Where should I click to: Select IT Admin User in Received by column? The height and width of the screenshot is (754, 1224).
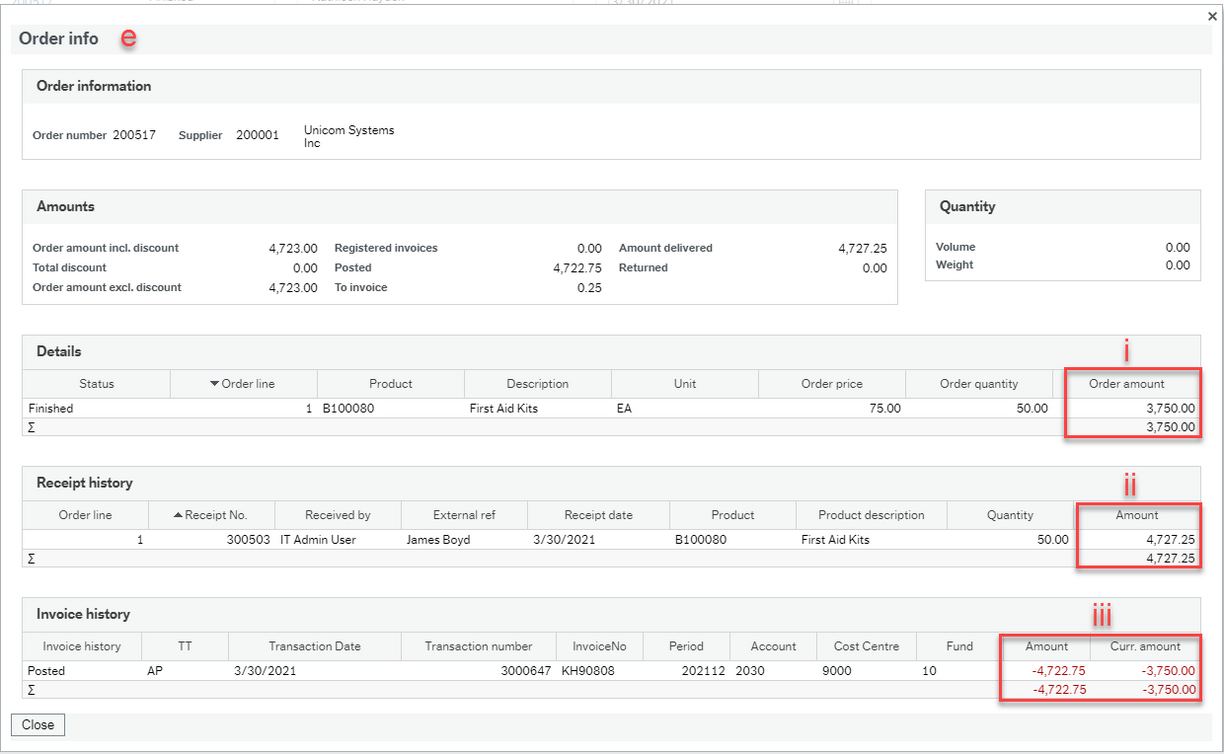pos(320,539)
